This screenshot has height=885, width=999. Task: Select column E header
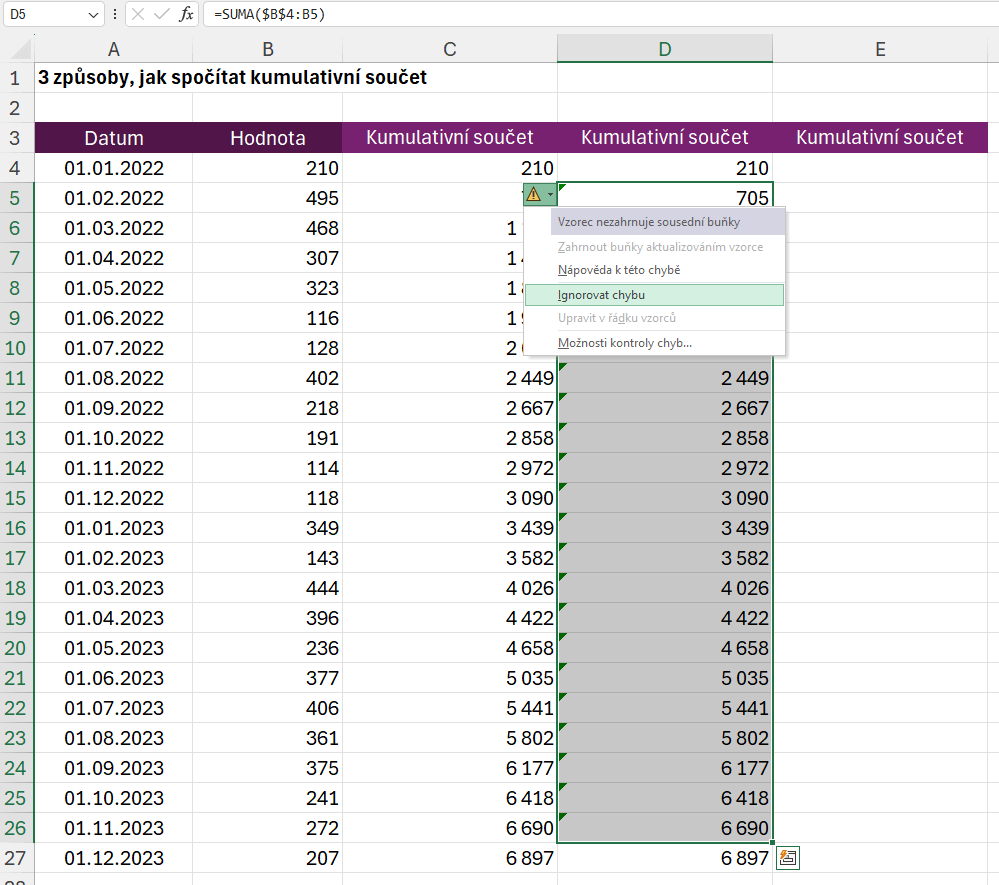click(880, 49)
